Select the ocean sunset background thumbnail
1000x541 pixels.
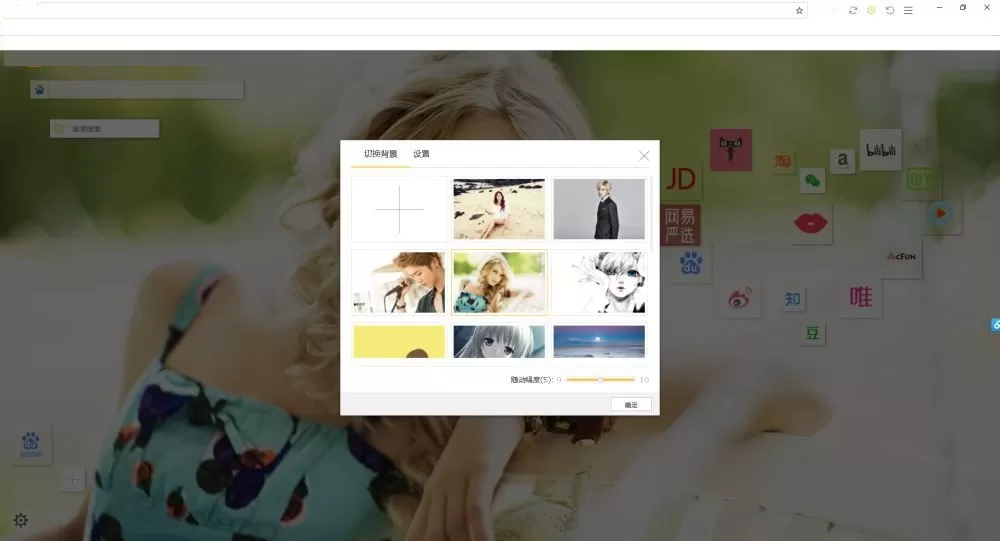[599, 341]
